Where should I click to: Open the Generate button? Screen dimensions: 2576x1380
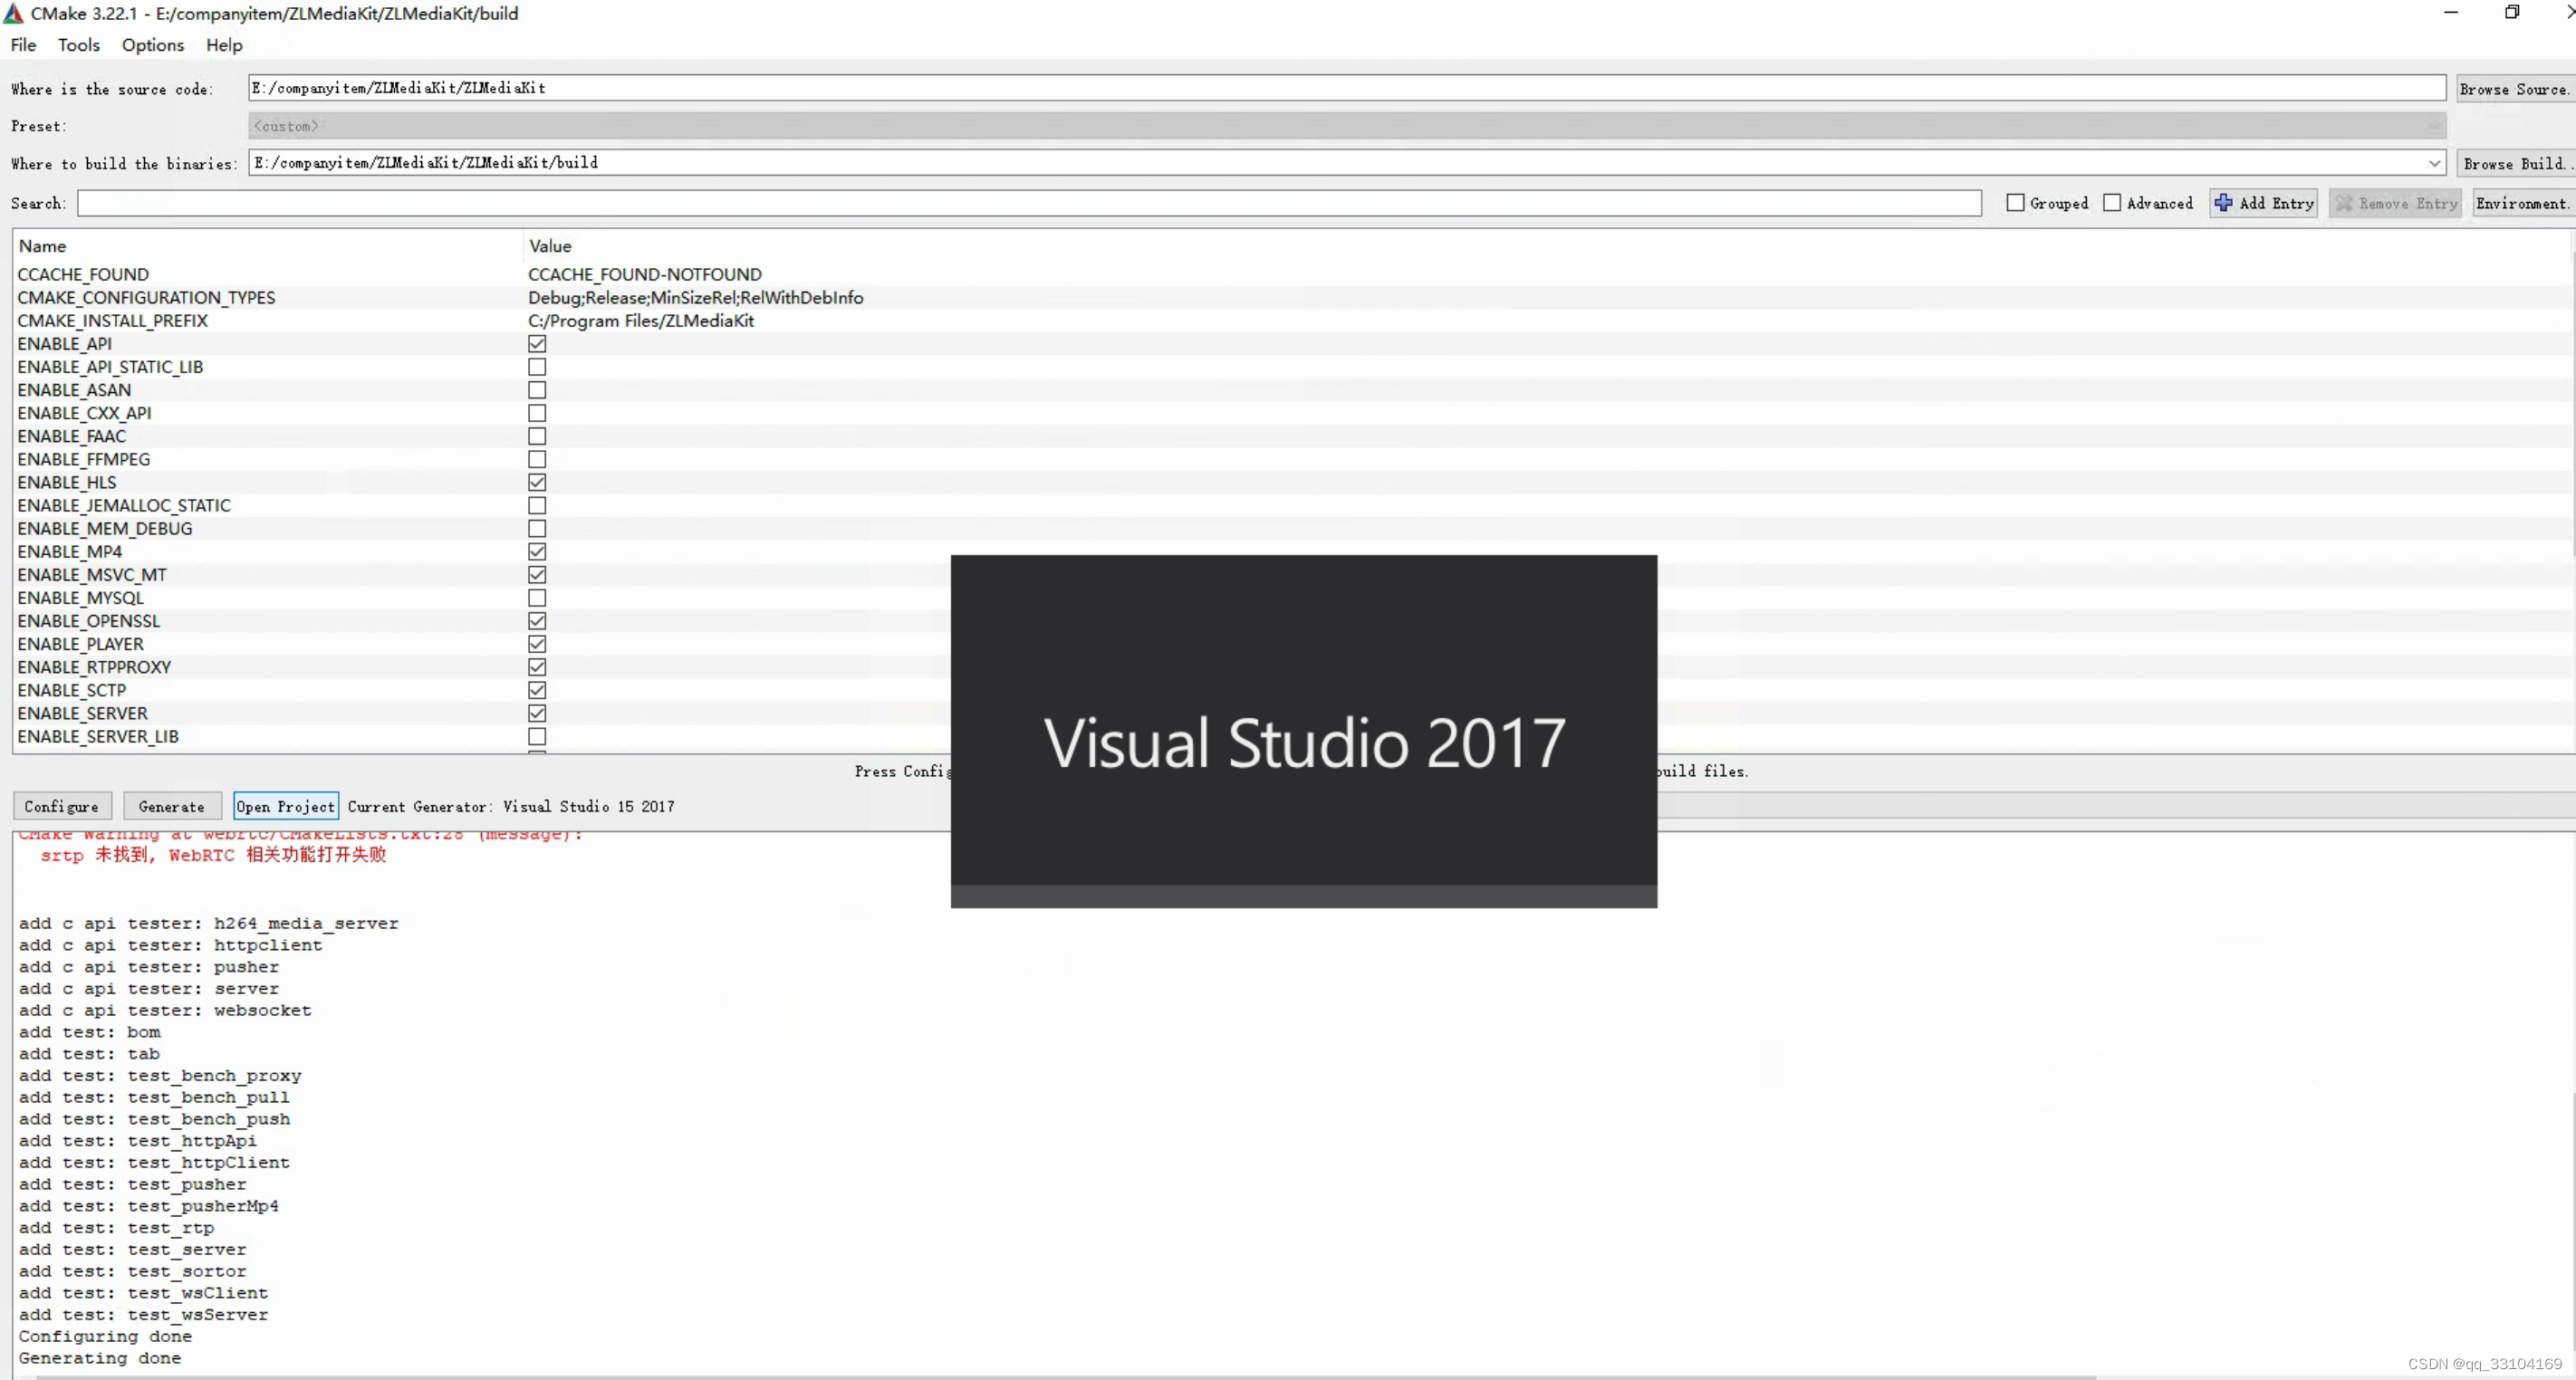click(170, 806)
